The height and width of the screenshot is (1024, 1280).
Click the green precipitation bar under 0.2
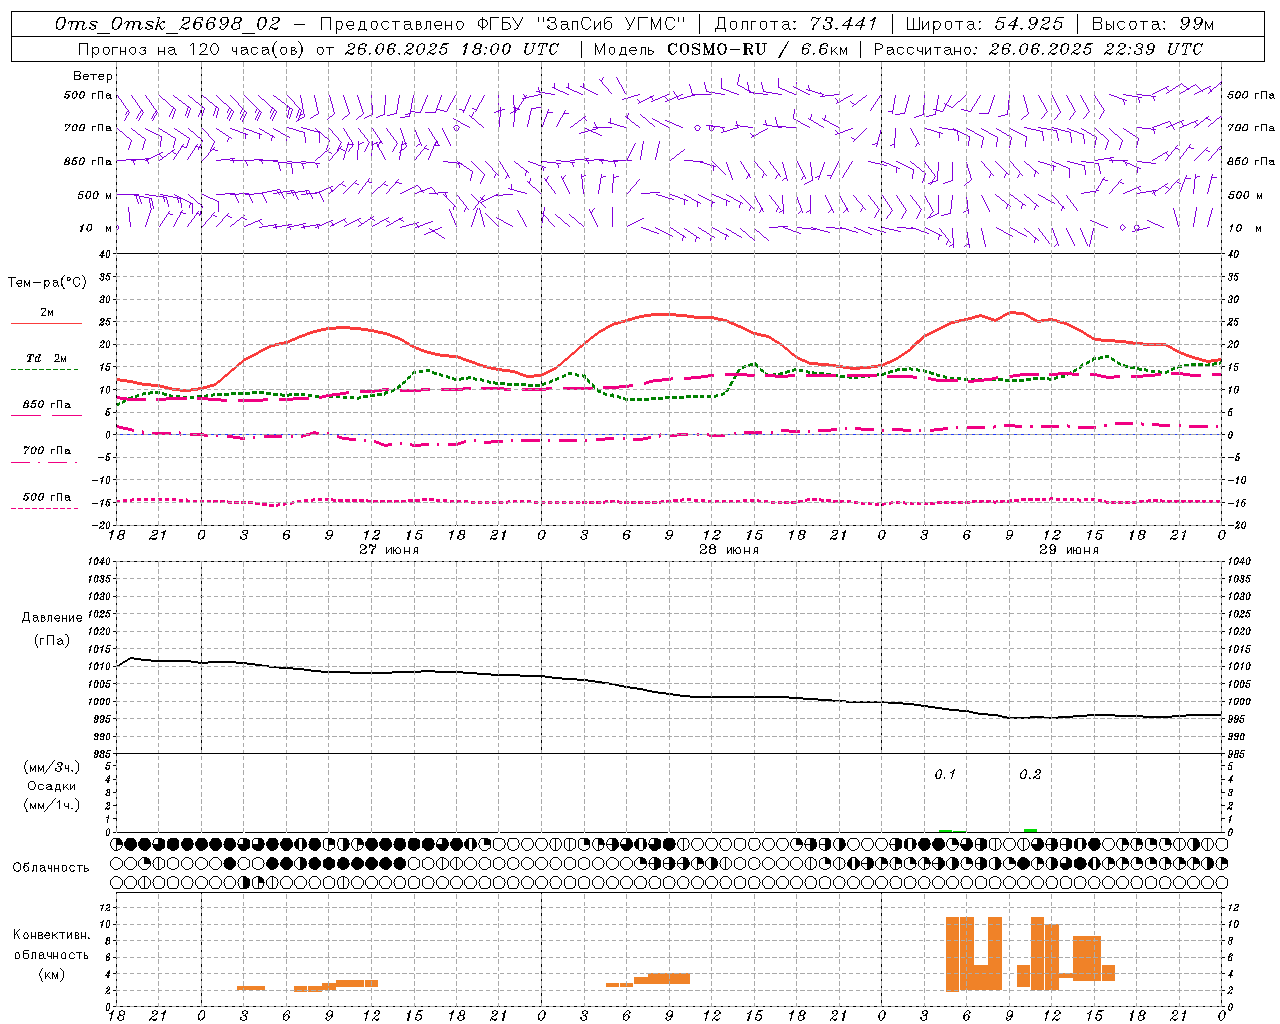[x=1030, y=830]
